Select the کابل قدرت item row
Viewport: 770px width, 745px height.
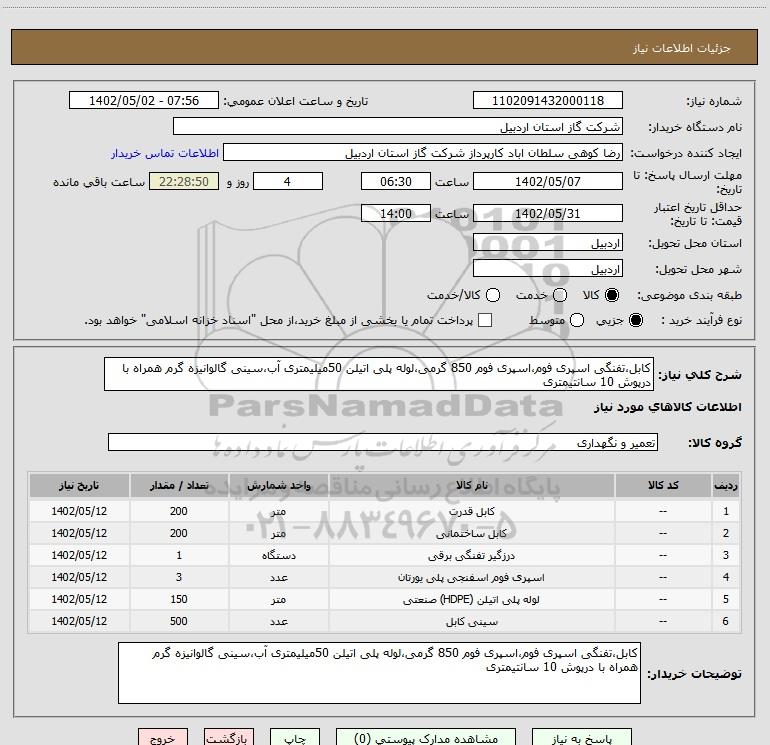tap(385, 511)
